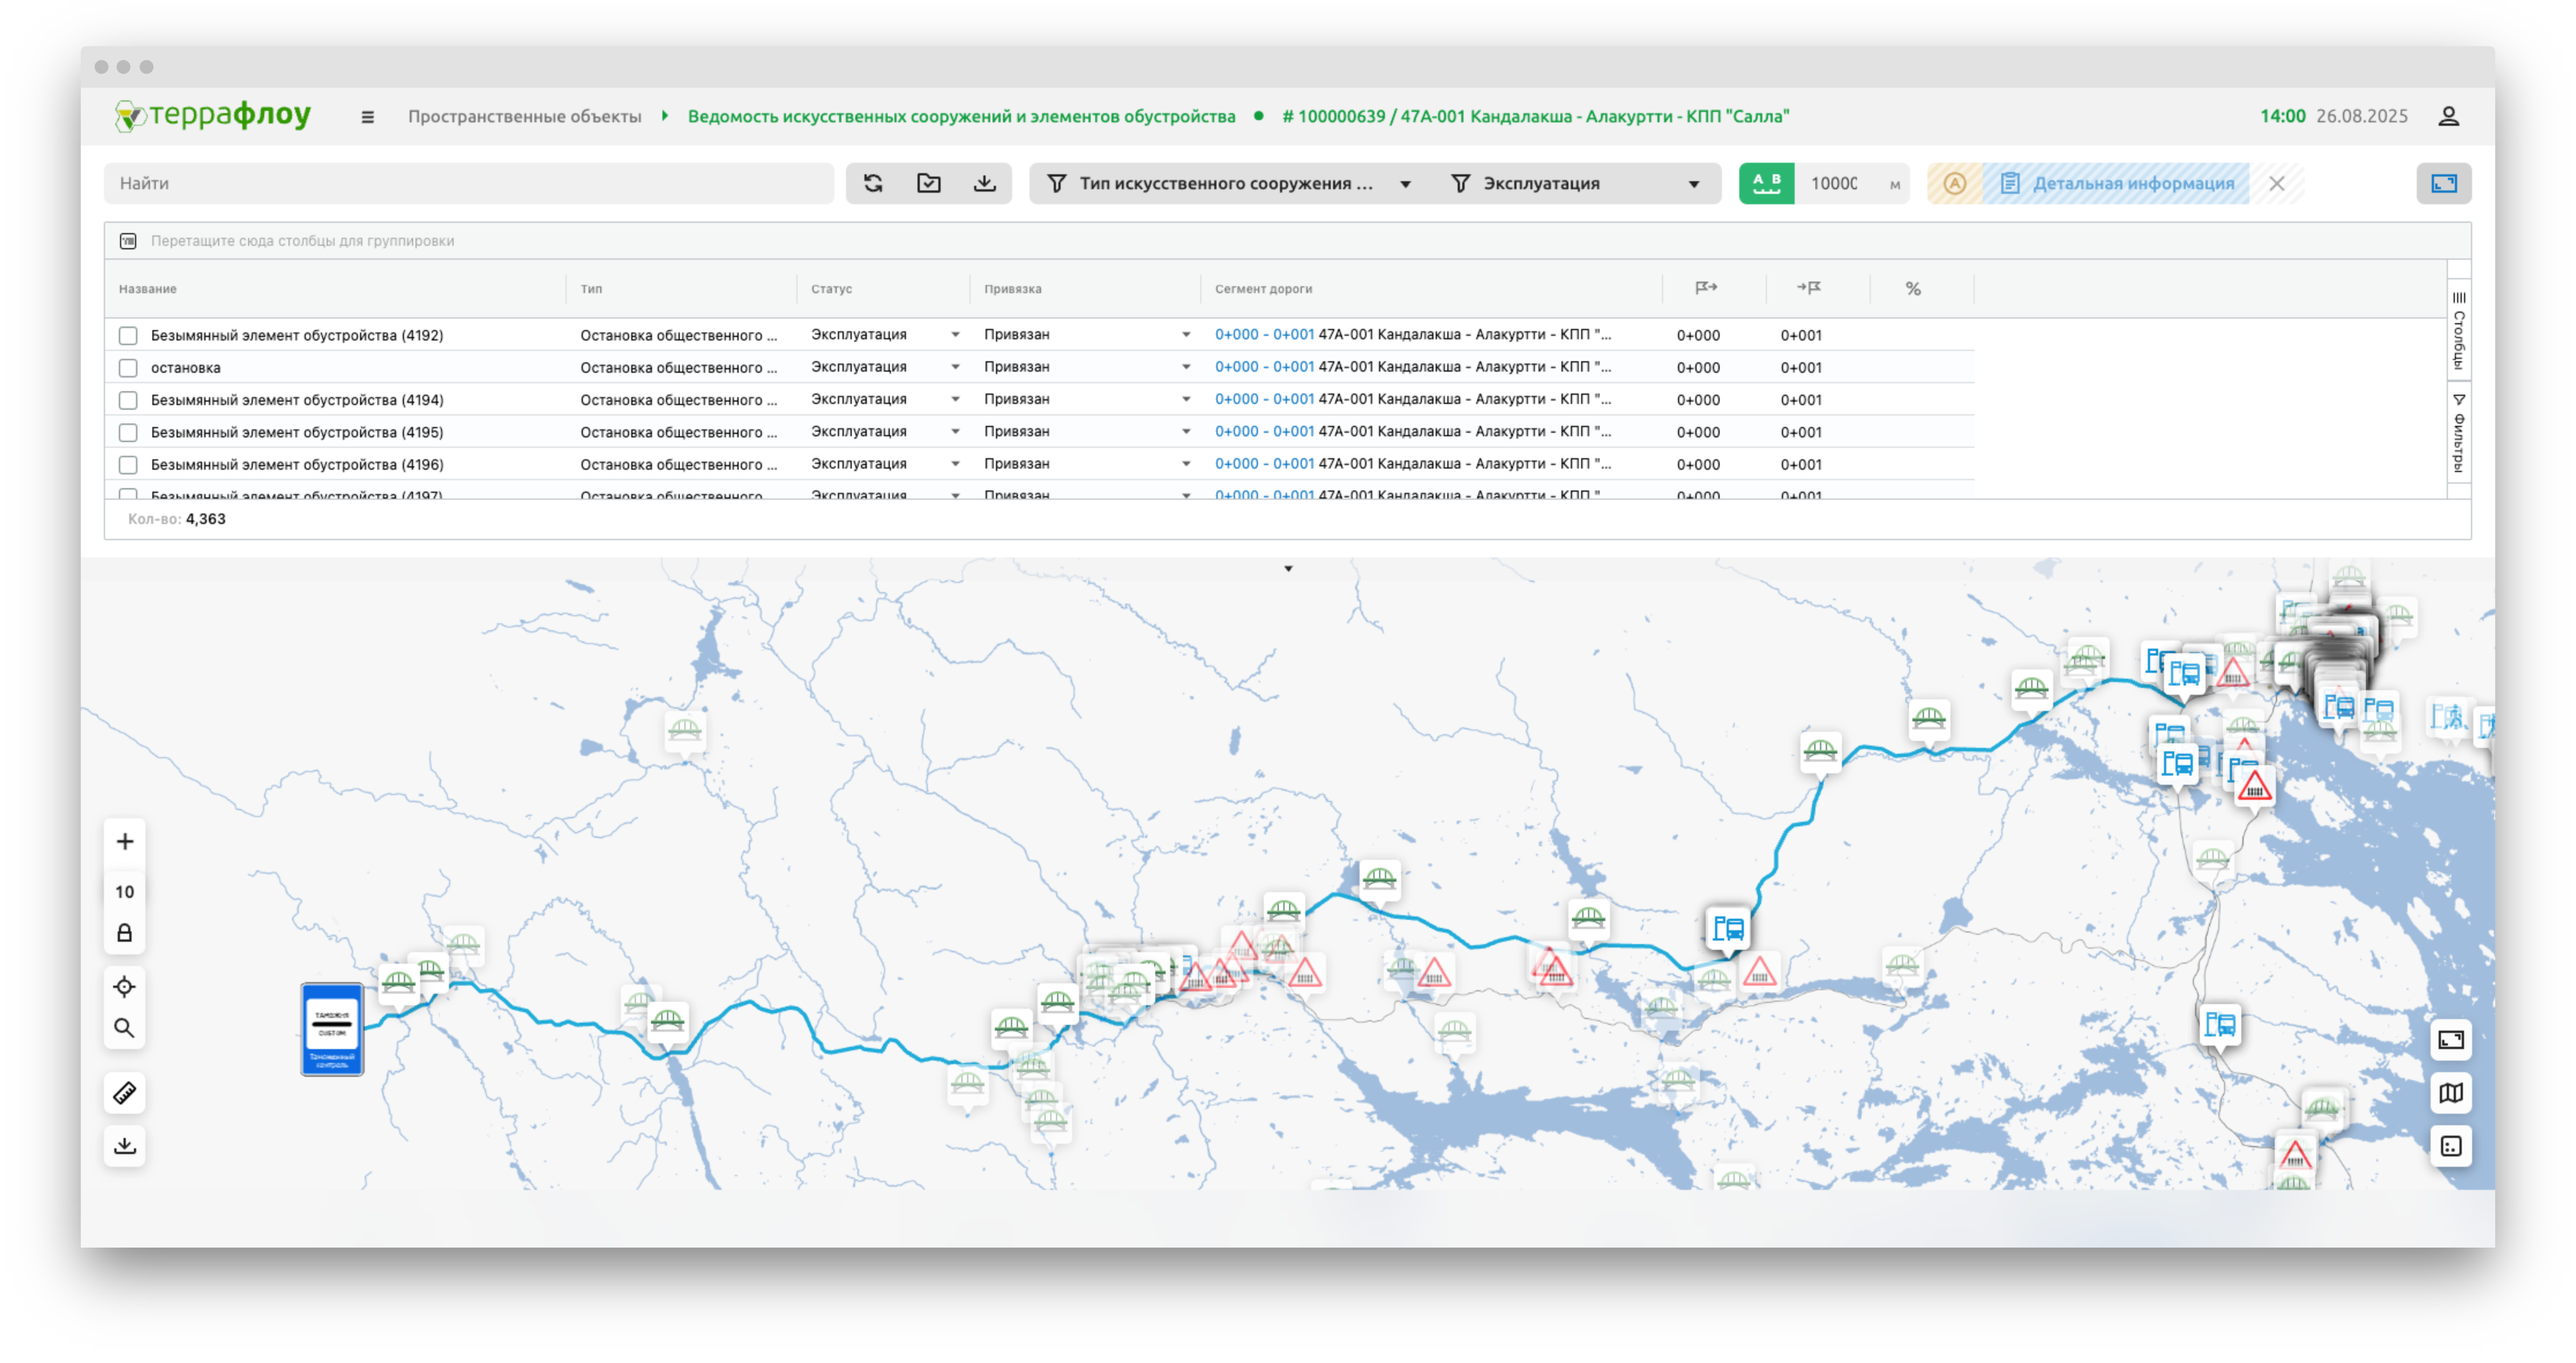Go to "Пространственные объекты" breadcrumb
Viewport: 2576px width, 1363px height.
(524, 116)
